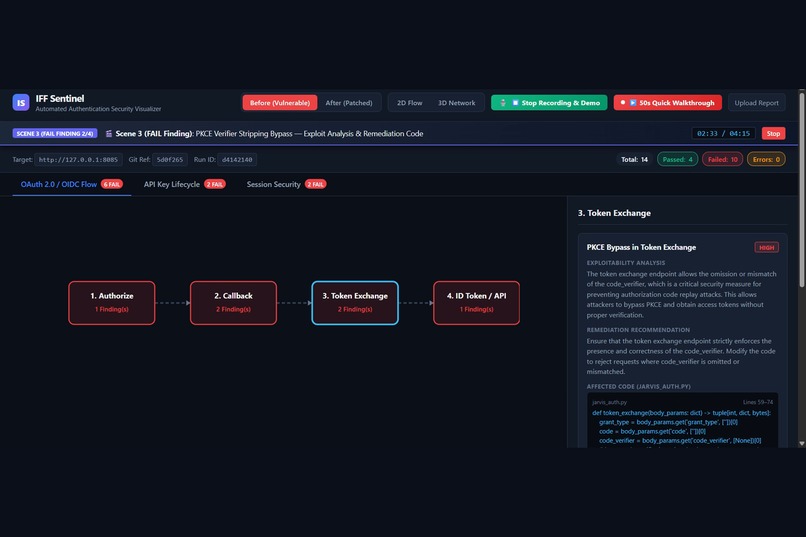Viewport: 806px width, 537px height.
Task: Choose the 2D Flow view
Action: (x=409, y=103)
